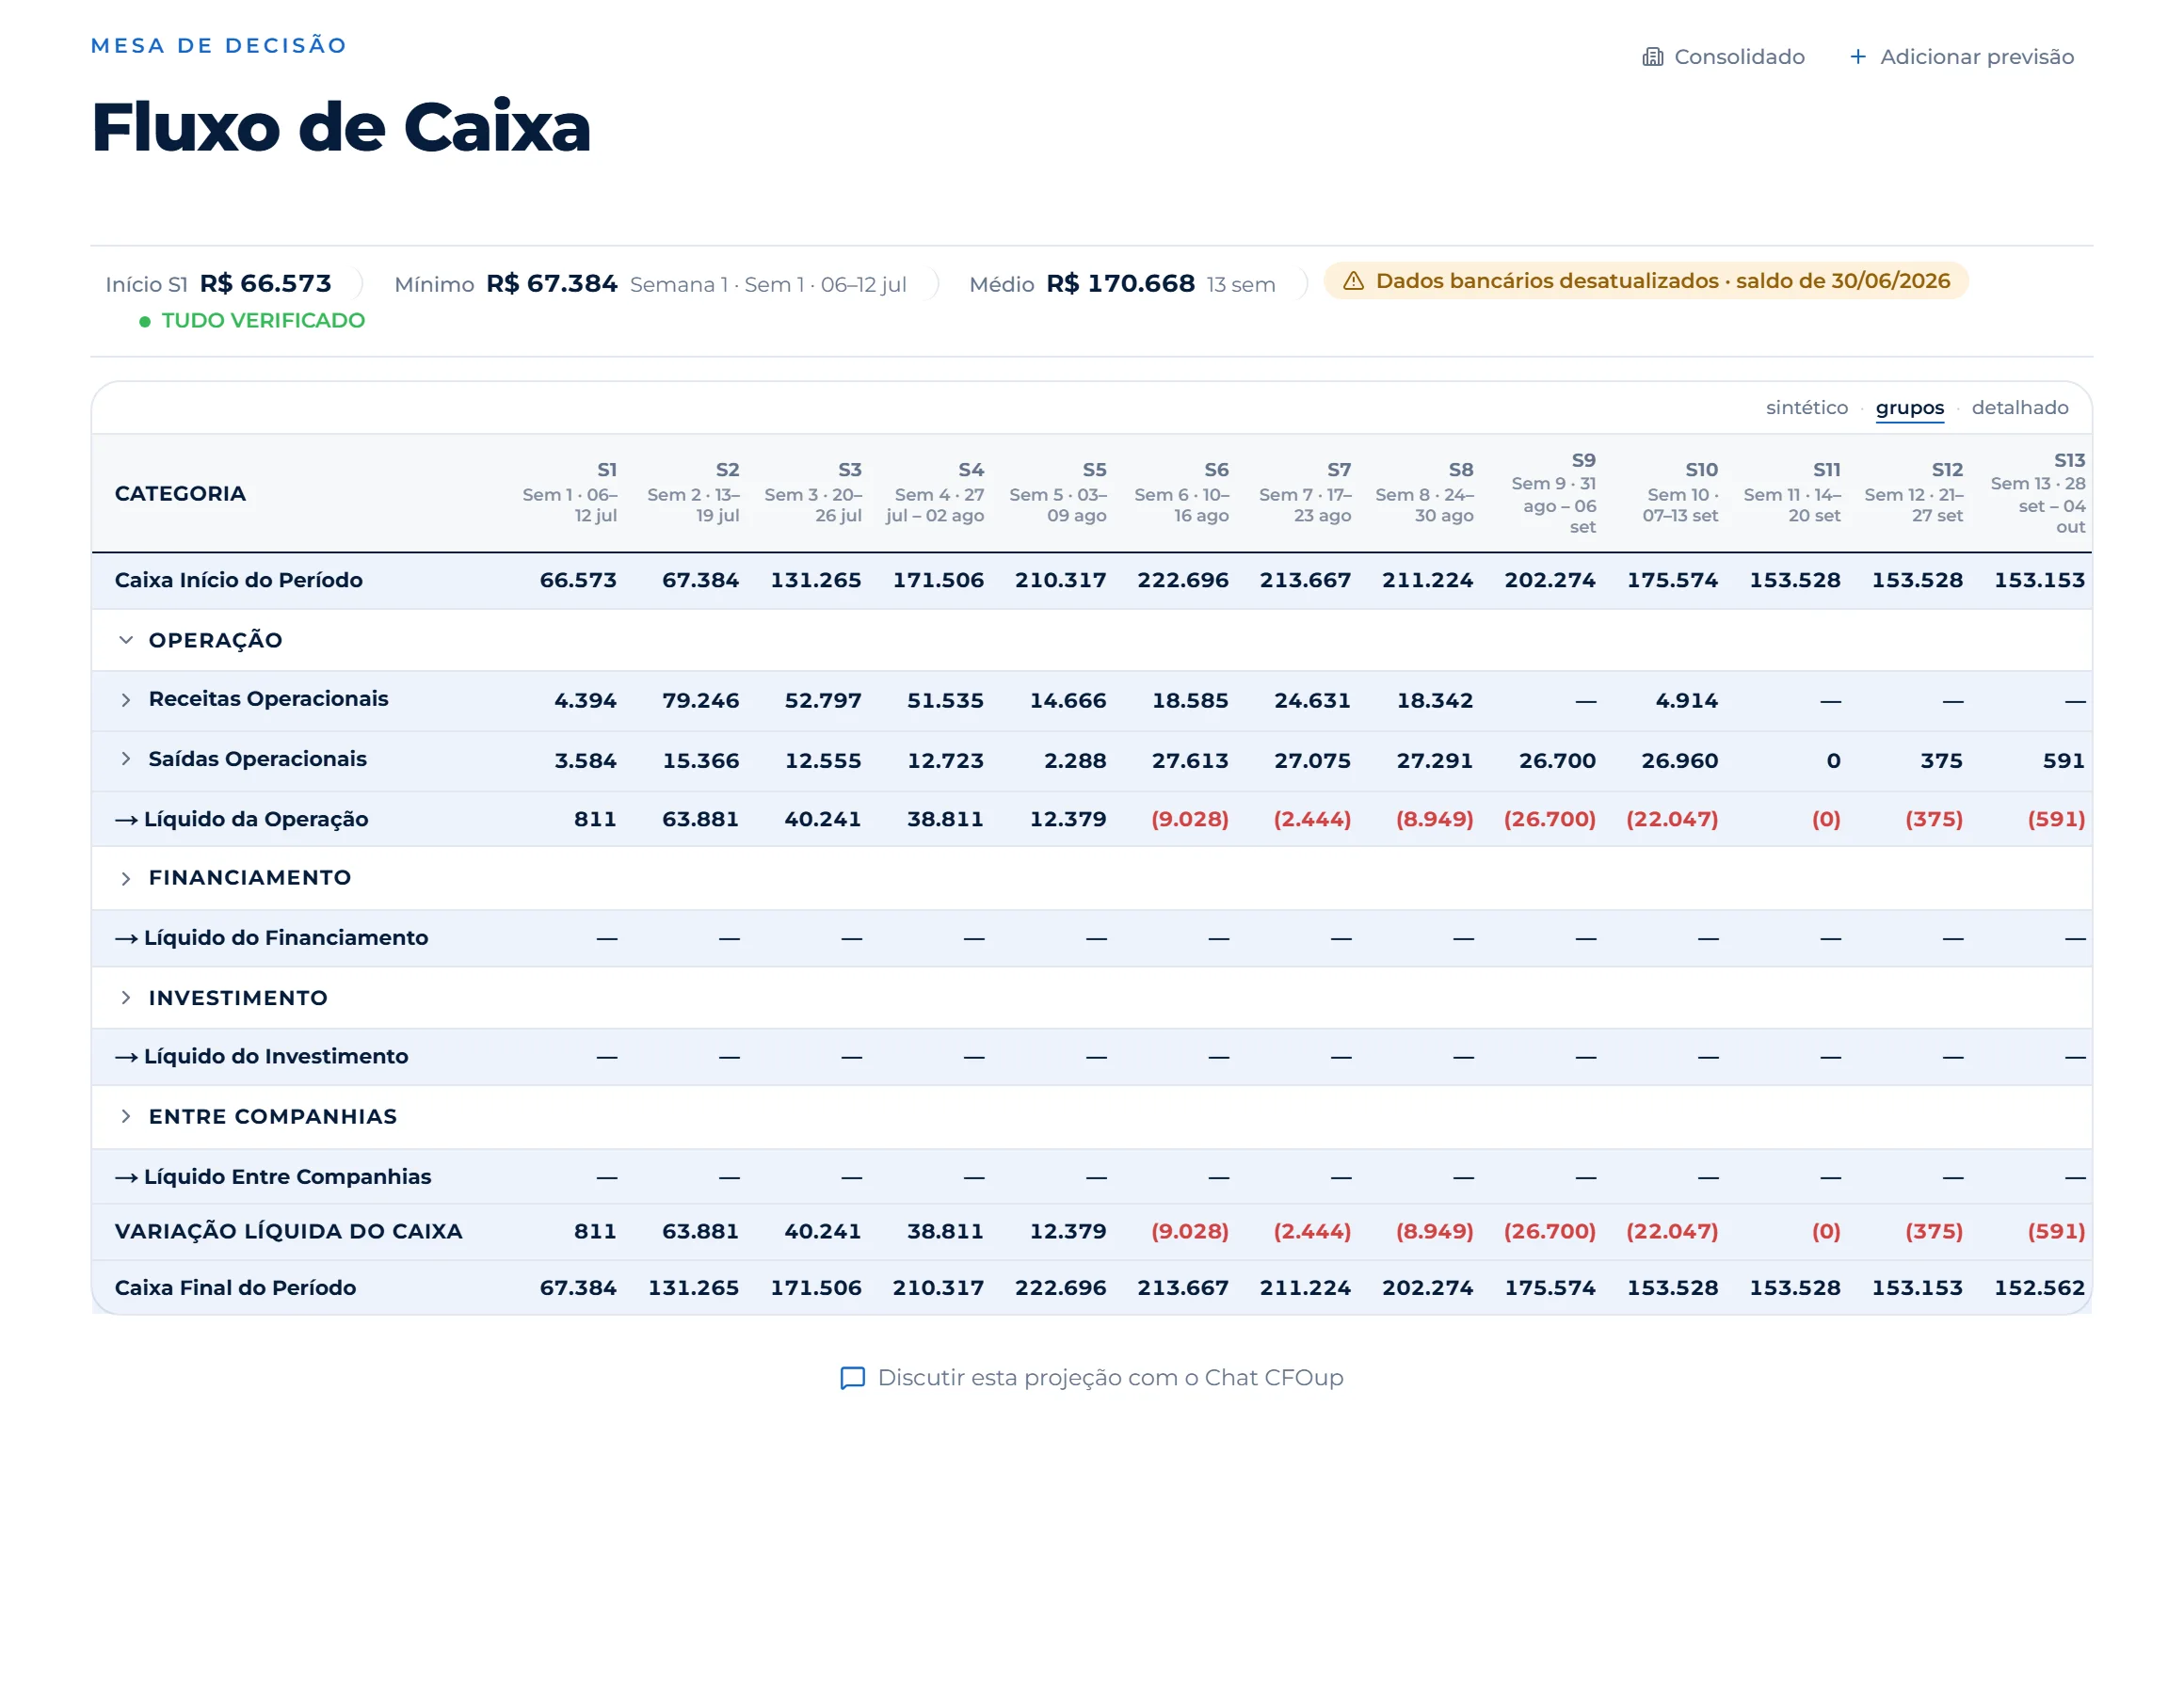The image size is (2184, 1694).
Task: Click the S9 column header
Action: [x=1554, y=493]
